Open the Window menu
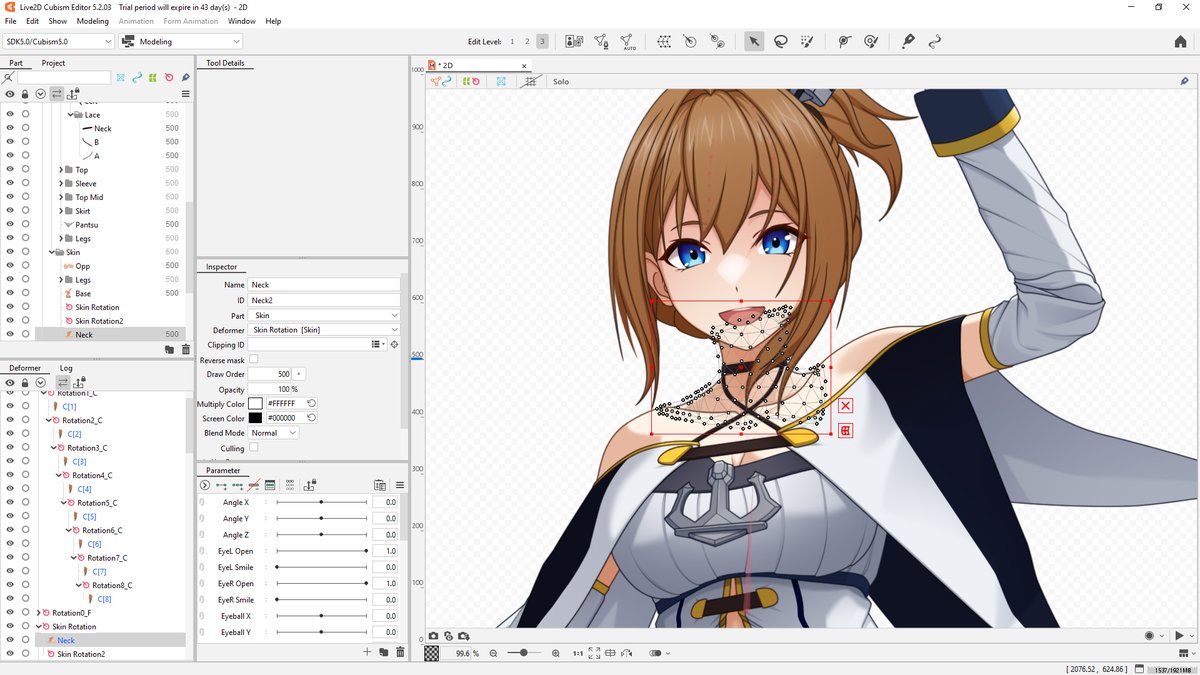This screenshot has width=1200, height=675. tap(241, 21)
